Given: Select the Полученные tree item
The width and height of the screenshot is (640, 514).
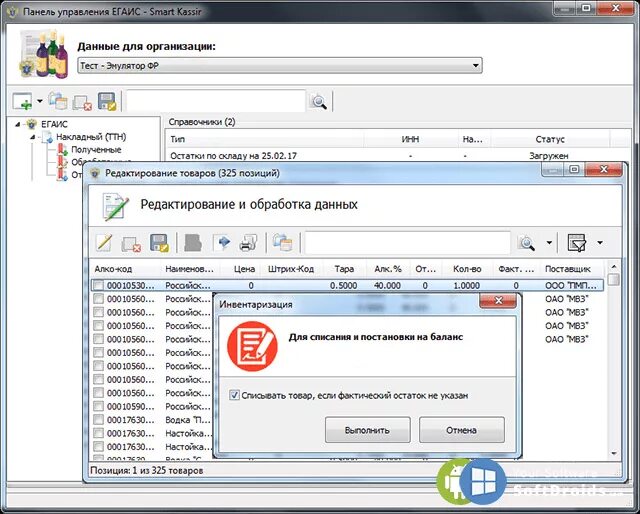Looking at the screenshot, I should (x=96, y=149).
